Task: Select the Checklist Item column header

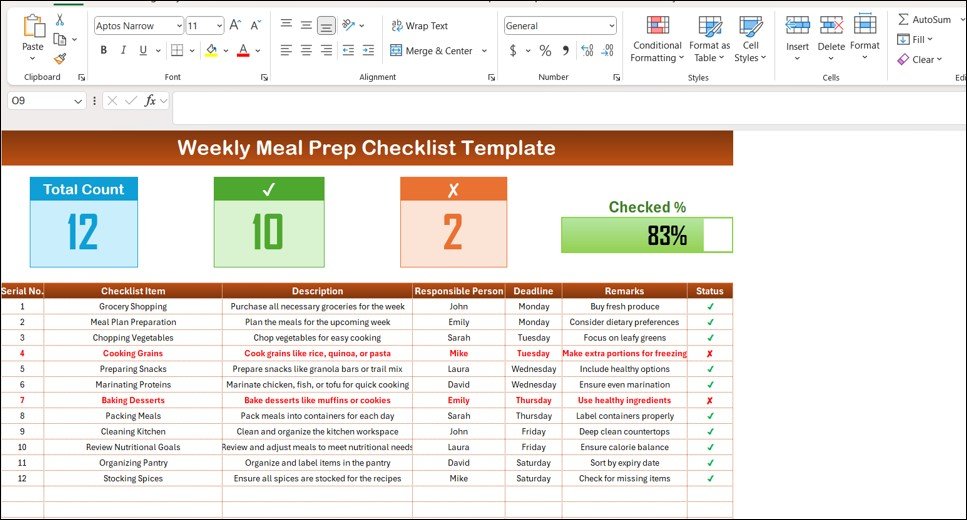Action: [x=133, y=291]
